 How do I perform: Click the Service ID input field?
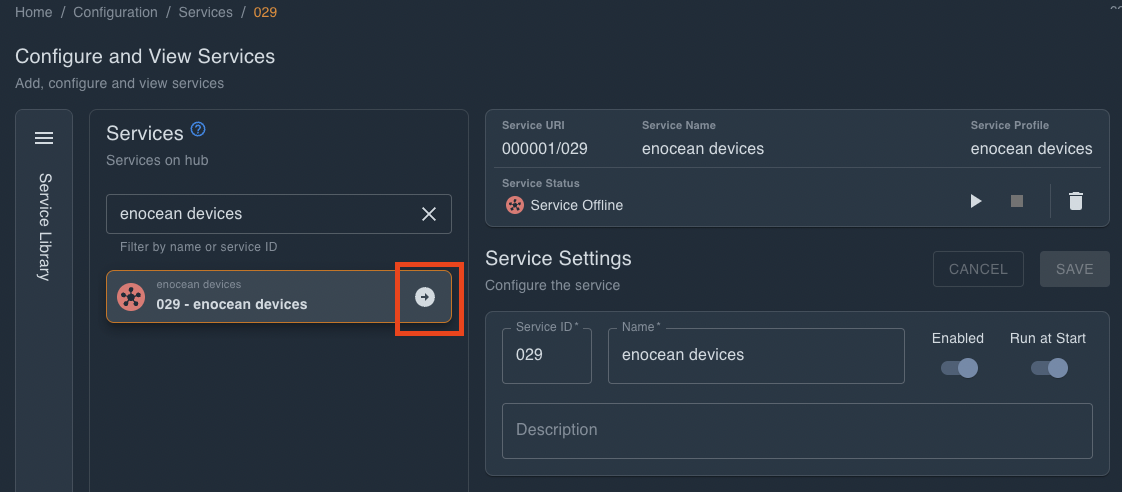coord(546,355)
